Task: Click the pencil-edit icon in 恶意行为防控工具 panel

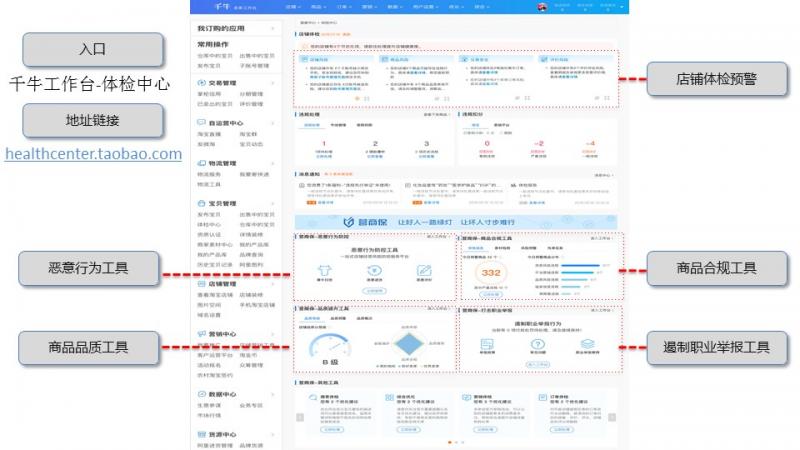Action: click(x=424, y=270)
